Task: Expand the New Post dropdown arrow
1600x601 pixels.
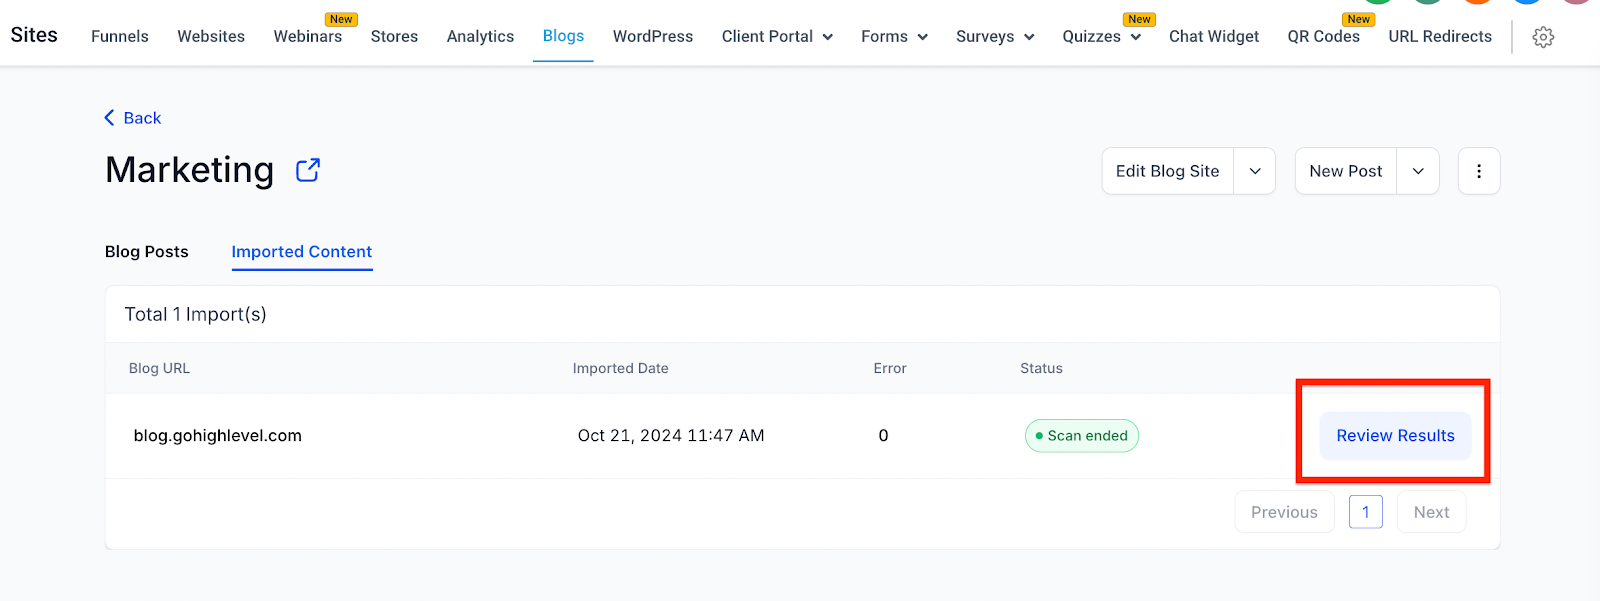Action: pyautogui.click(x=1418, y=171)
